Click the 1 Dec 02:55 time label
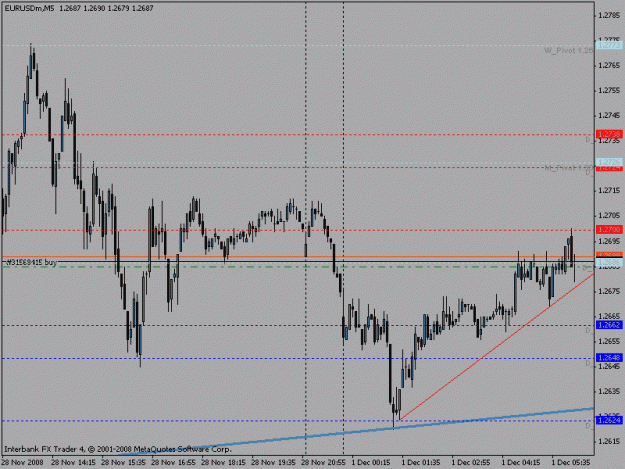 [x=471, y=462]
